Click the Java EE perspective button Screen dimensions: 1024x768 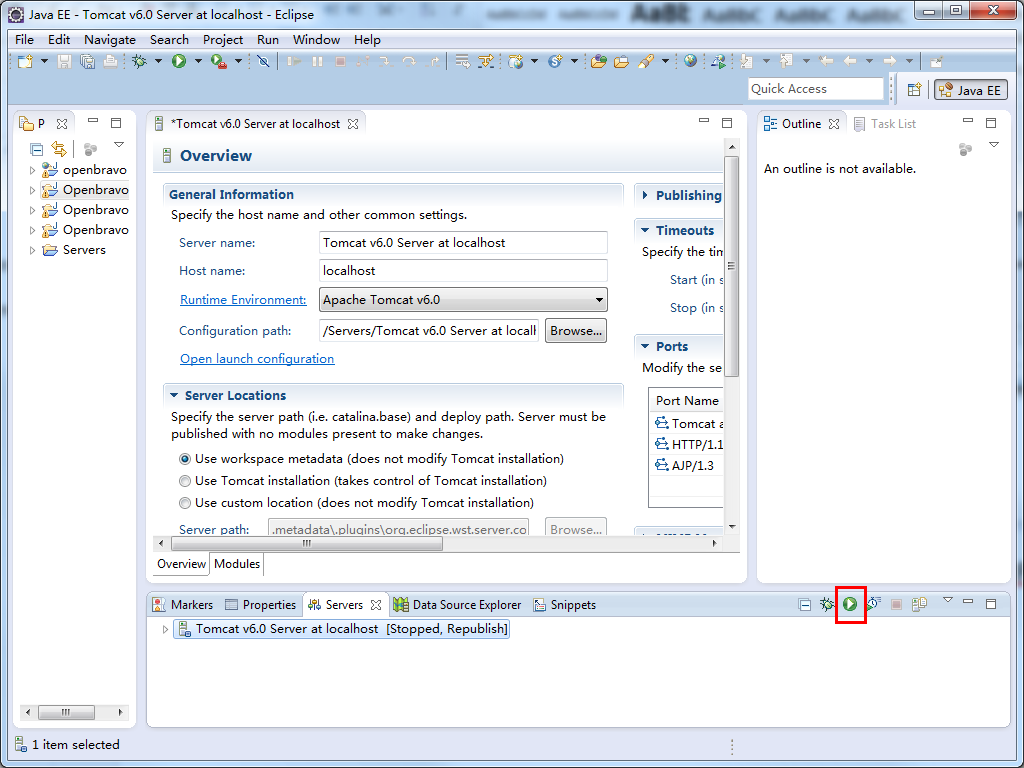click(970, 90)
